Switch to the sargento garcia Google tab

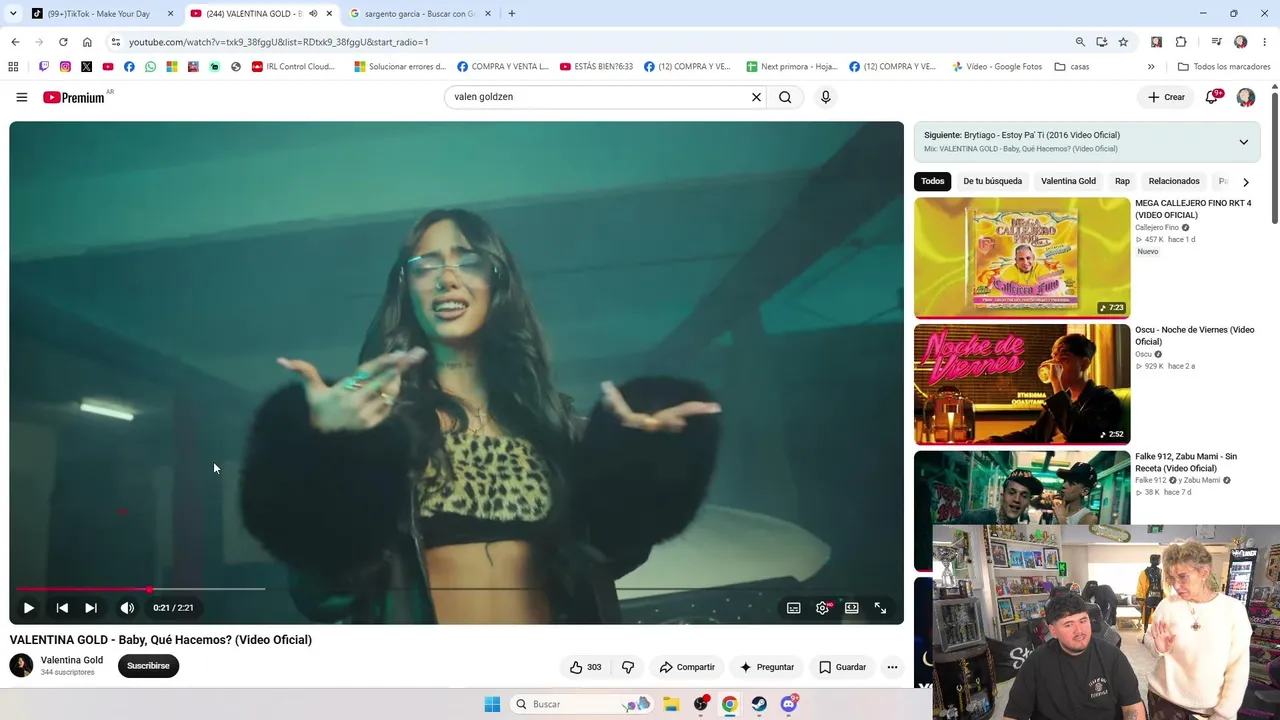(420, 14)
